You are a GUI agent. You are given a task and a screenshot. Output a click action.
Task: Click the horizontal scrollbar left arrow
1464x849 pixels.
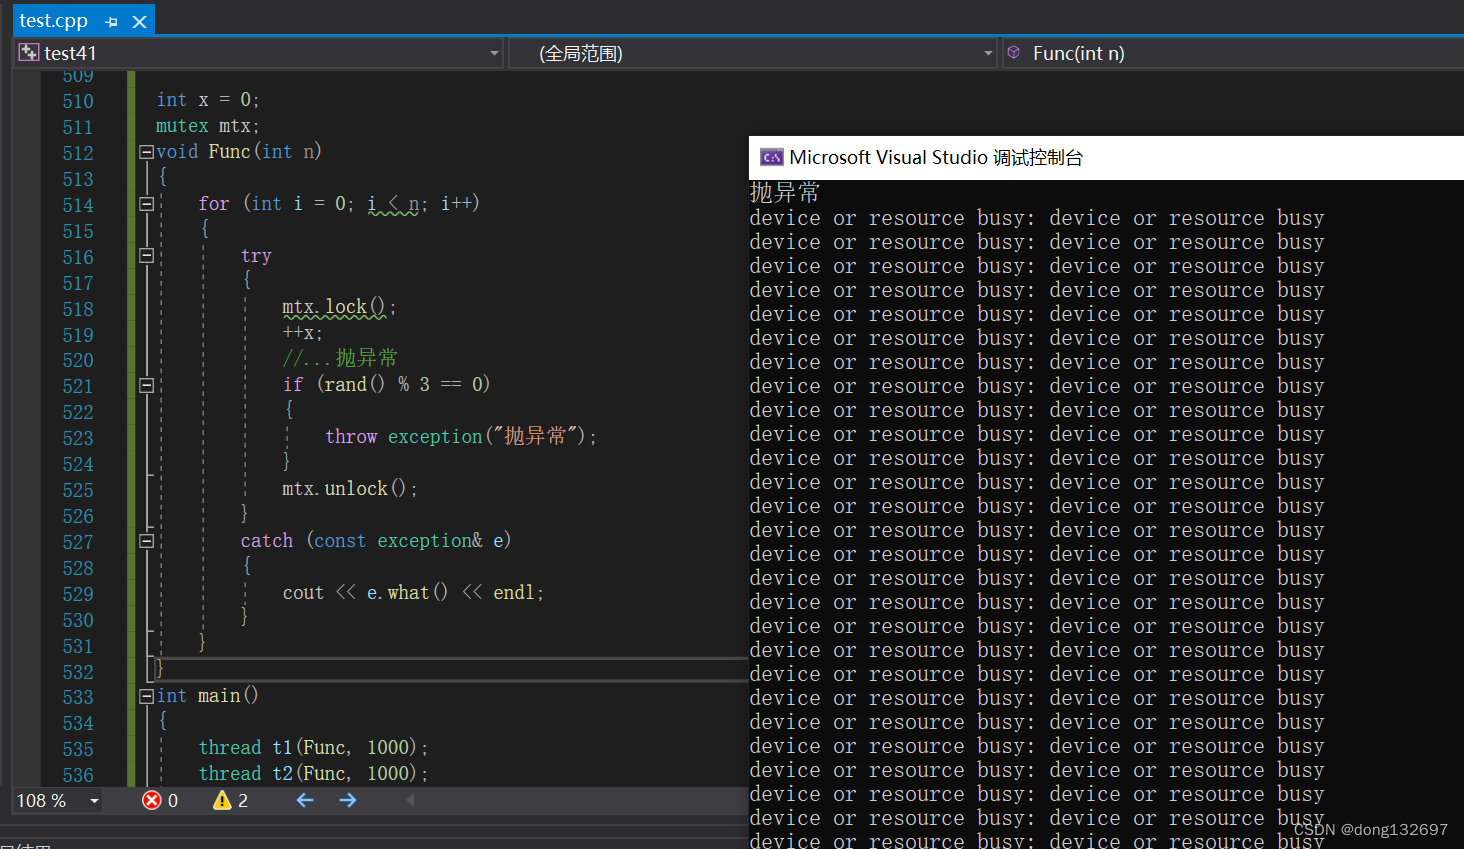click(410, 800)
